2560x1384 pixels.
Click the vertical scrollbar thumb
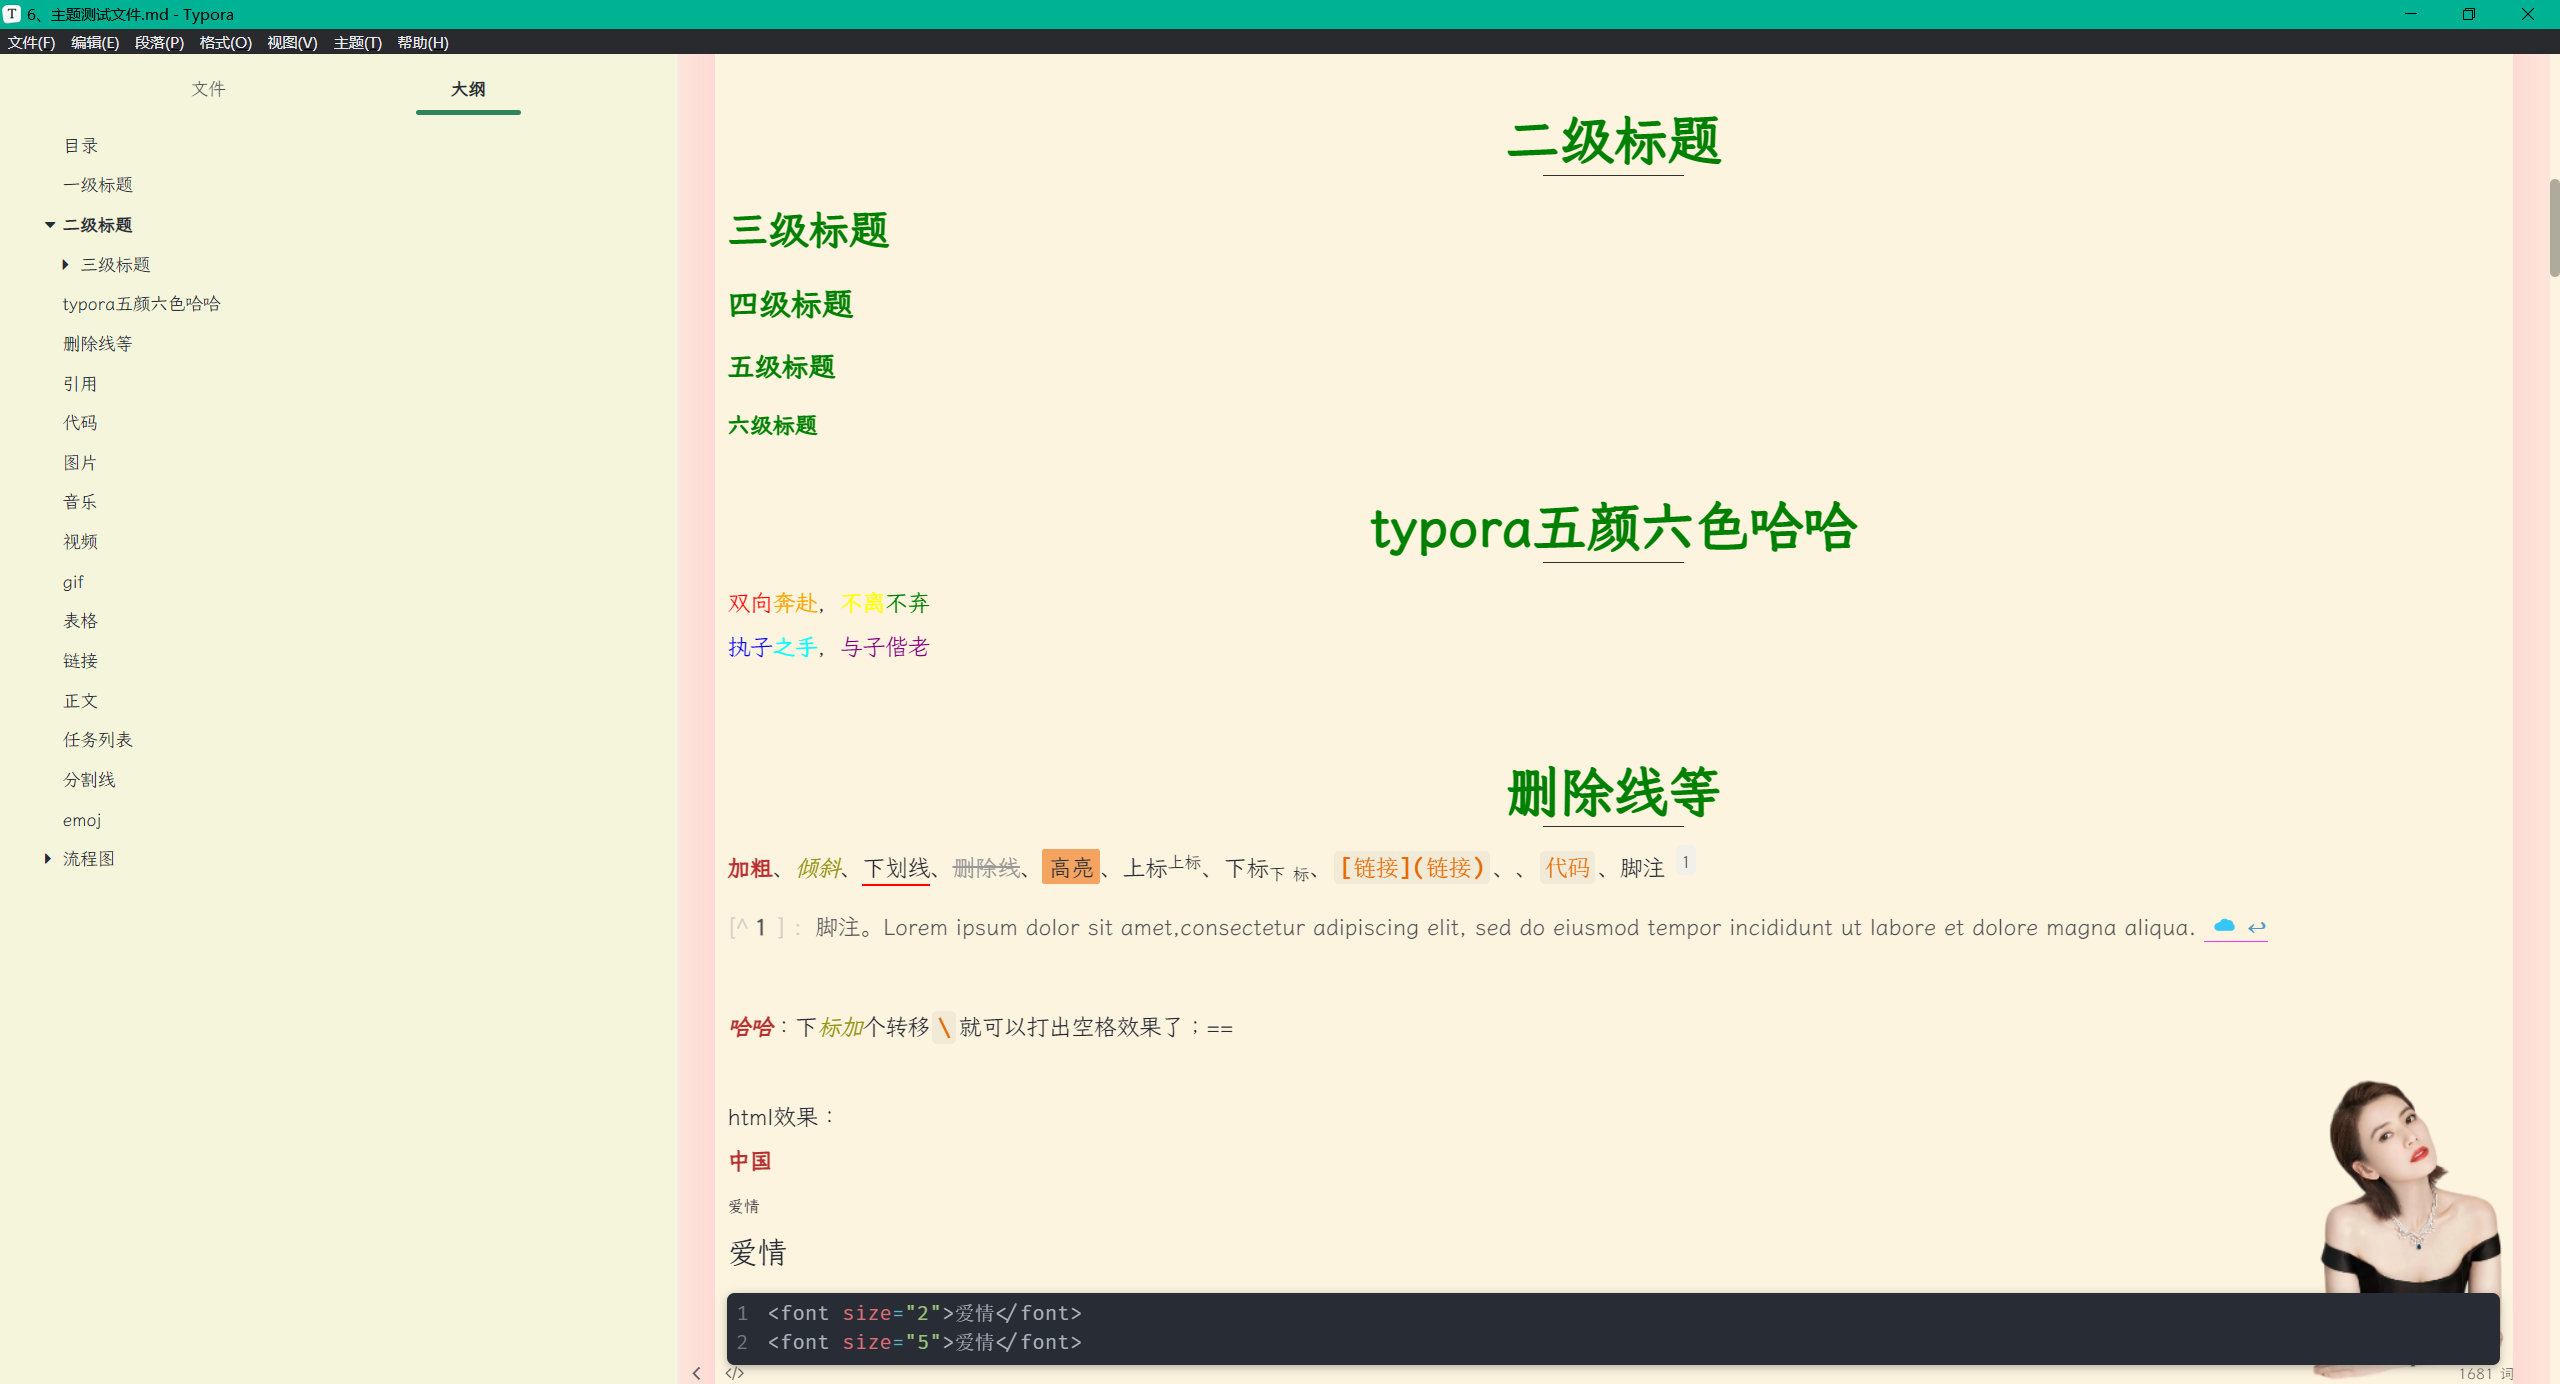coord(2554,228)
